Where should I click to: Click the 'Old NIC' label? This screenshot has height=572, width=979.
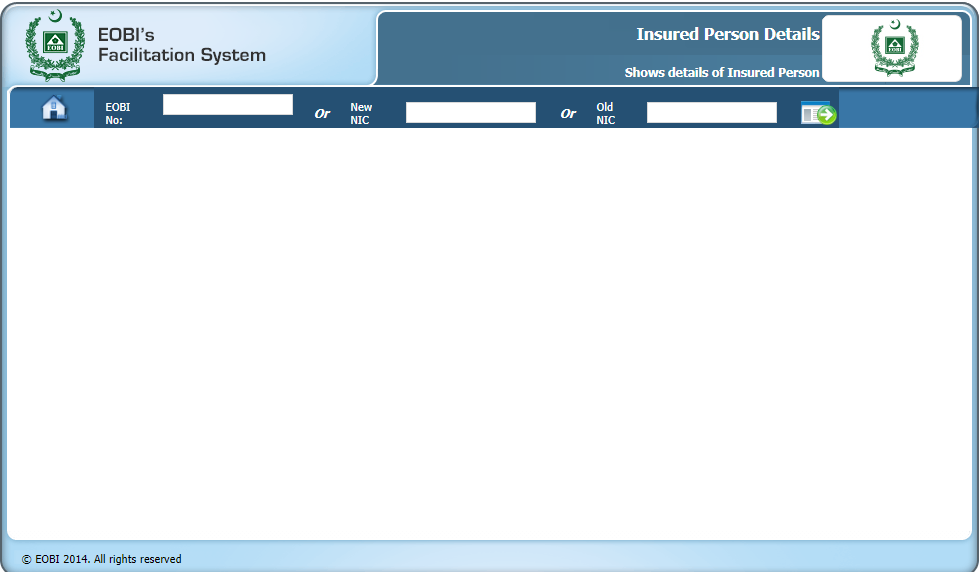pyautogui.click(x=606, y=114)
